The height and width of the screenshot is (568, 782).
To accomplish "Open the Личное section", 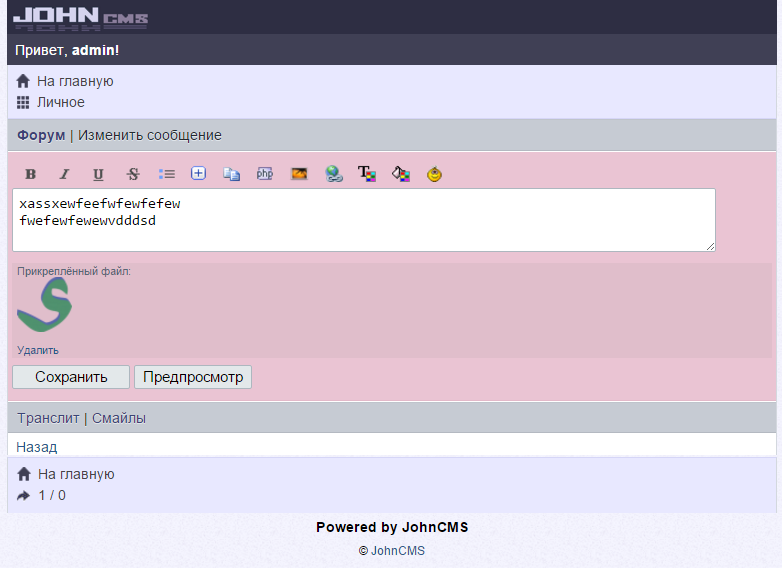I will coord(61,103).
